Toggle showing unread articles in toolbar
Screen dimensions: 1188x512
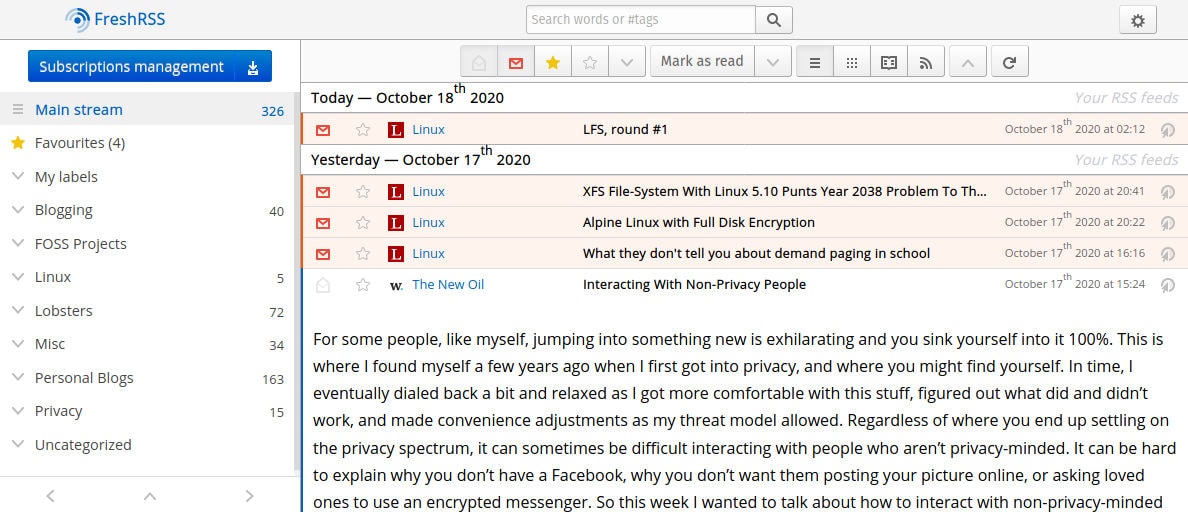pos(516,62)
